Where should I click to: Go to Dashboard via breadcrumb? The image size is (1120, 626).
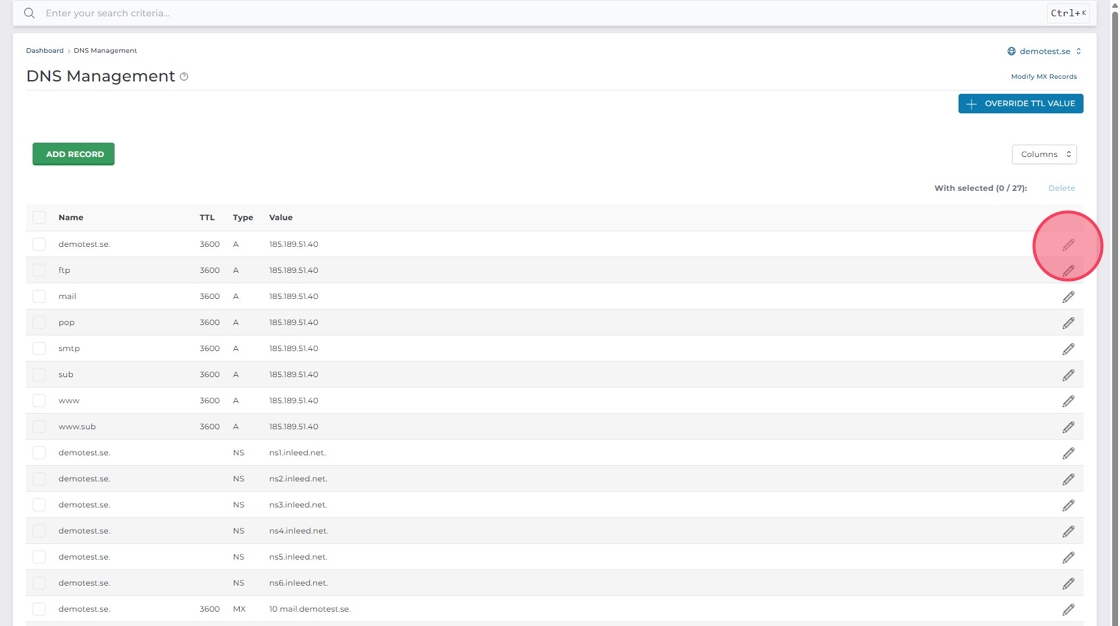click(44, 50)
